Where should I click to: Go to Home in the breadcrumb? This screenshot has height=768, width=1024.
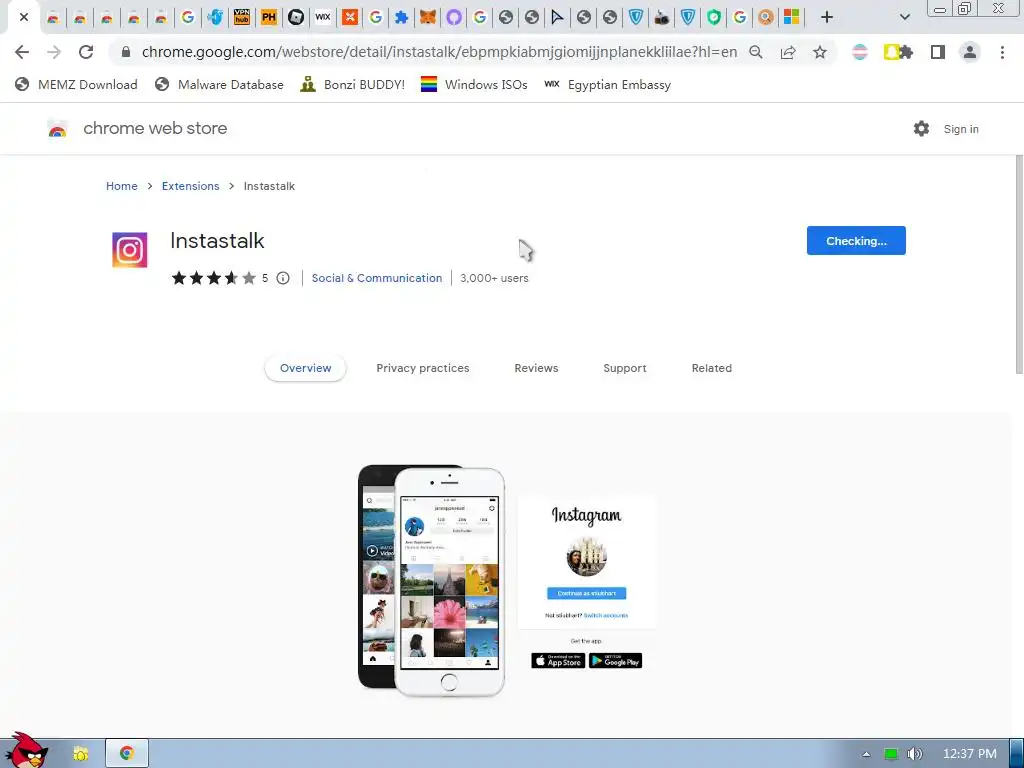[121, 186]
